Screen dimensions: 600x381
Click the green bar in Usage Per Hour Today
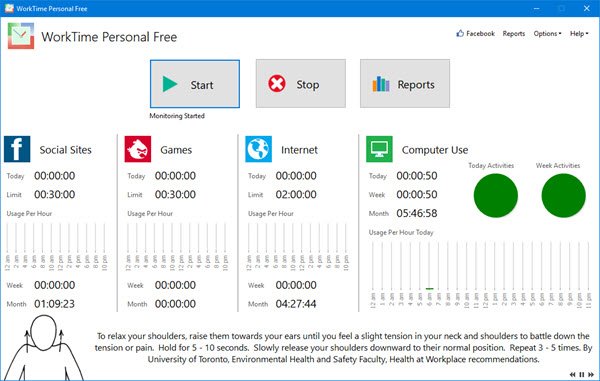[x=429, y=288]
